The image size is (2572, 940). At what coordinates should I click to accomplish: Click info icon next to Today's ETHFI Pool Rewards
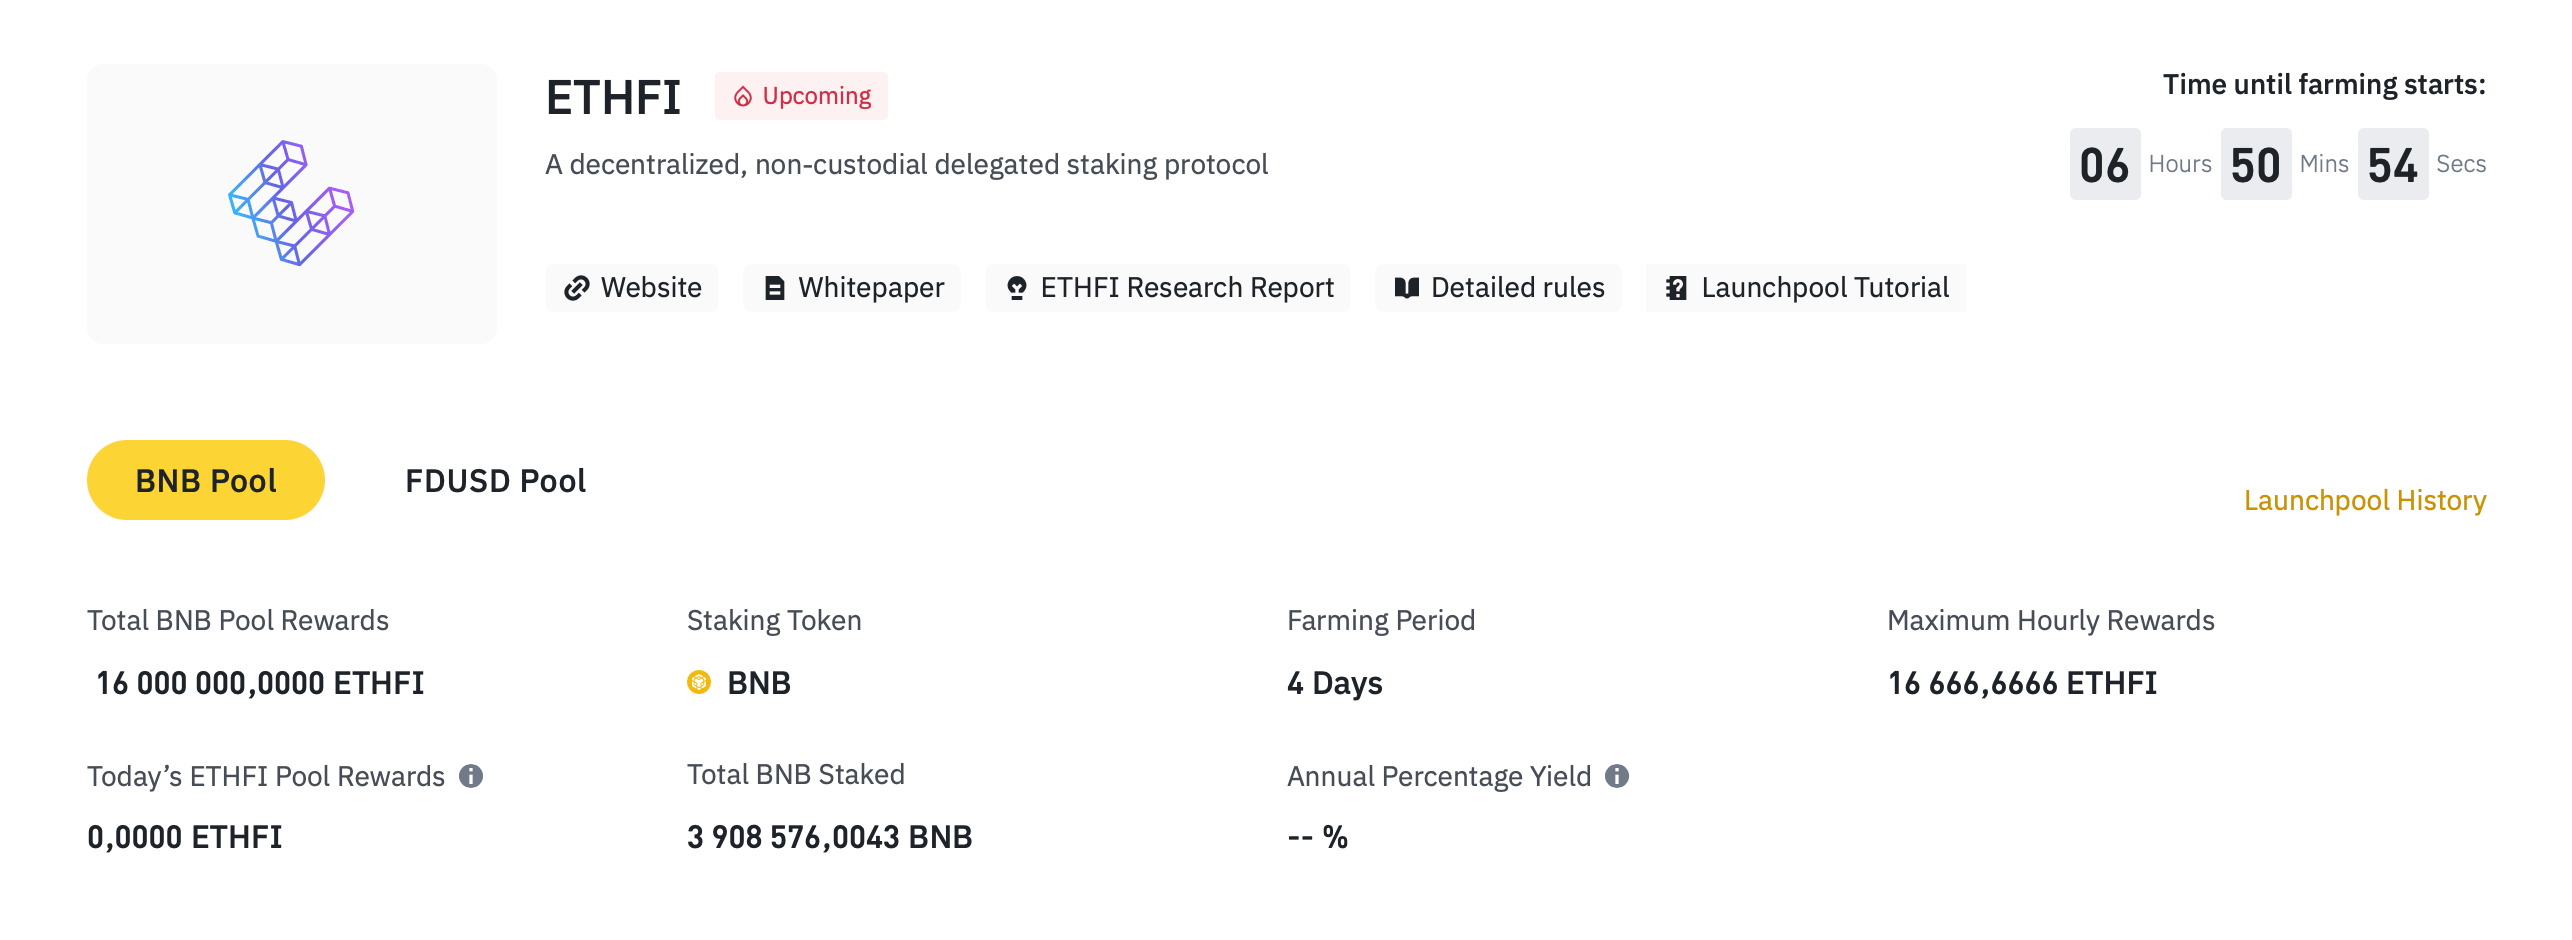point(471,776)
